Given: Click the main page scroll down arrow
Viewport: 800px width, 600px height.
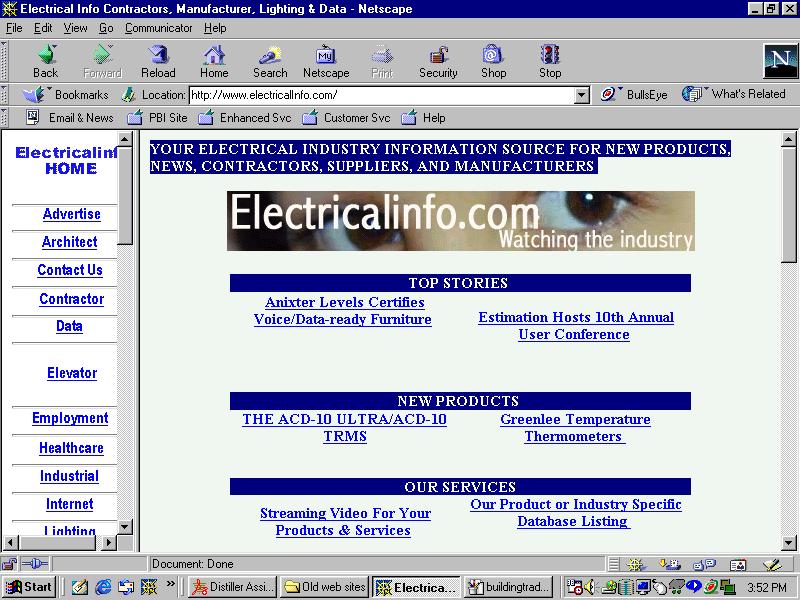Looking at the screenshot, I should 788,543.
